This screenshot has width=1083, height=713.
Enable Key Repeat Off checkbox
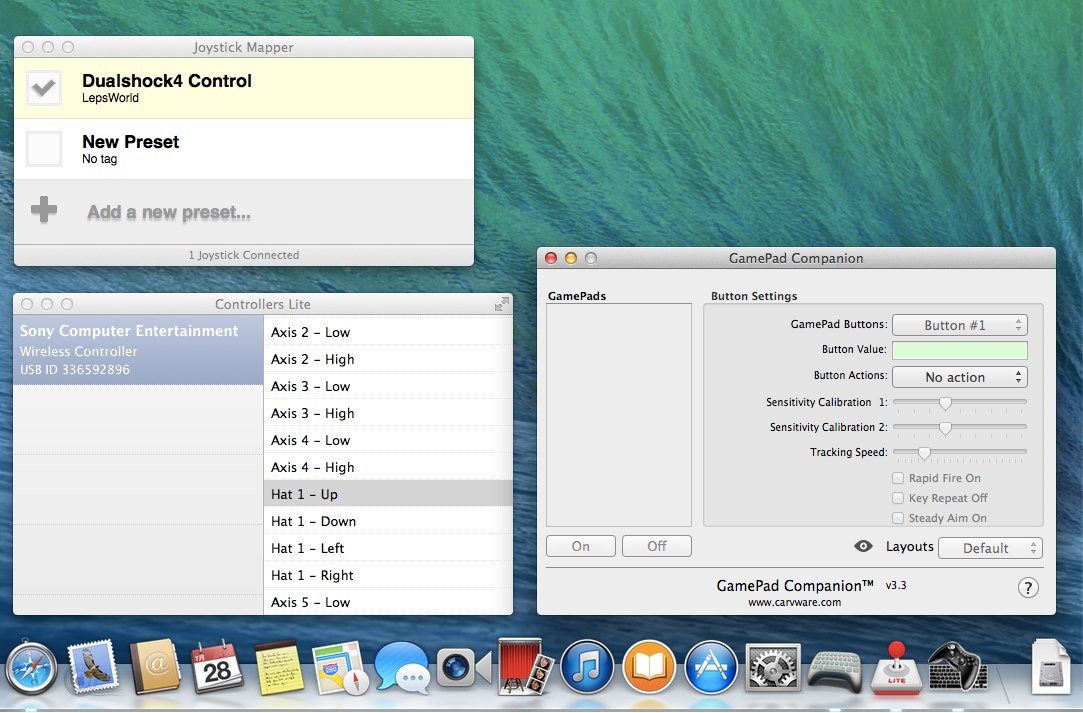coord(898,498)
